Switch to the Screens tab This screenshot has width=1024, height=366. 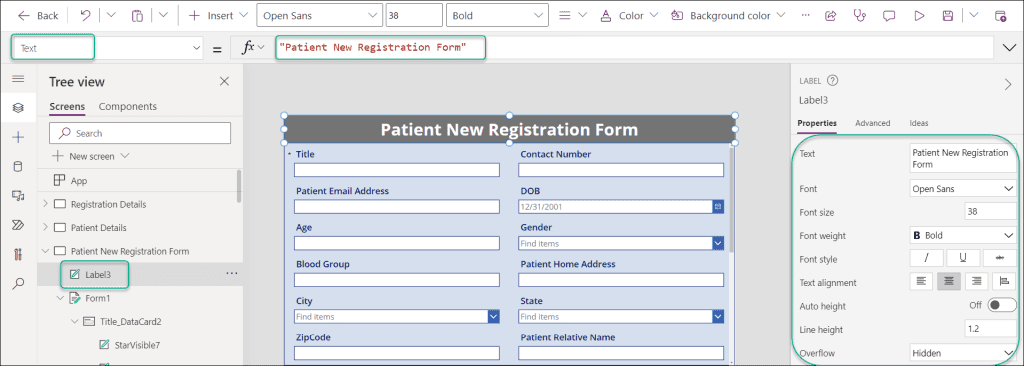point(67,107)
